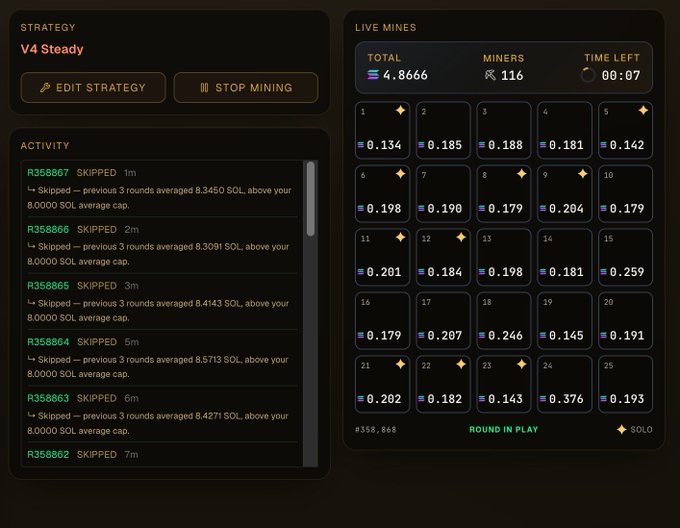The image size is (680, 528).
Task: Click the activity list scrollbar thumb
Action: [x=311, y=199]
